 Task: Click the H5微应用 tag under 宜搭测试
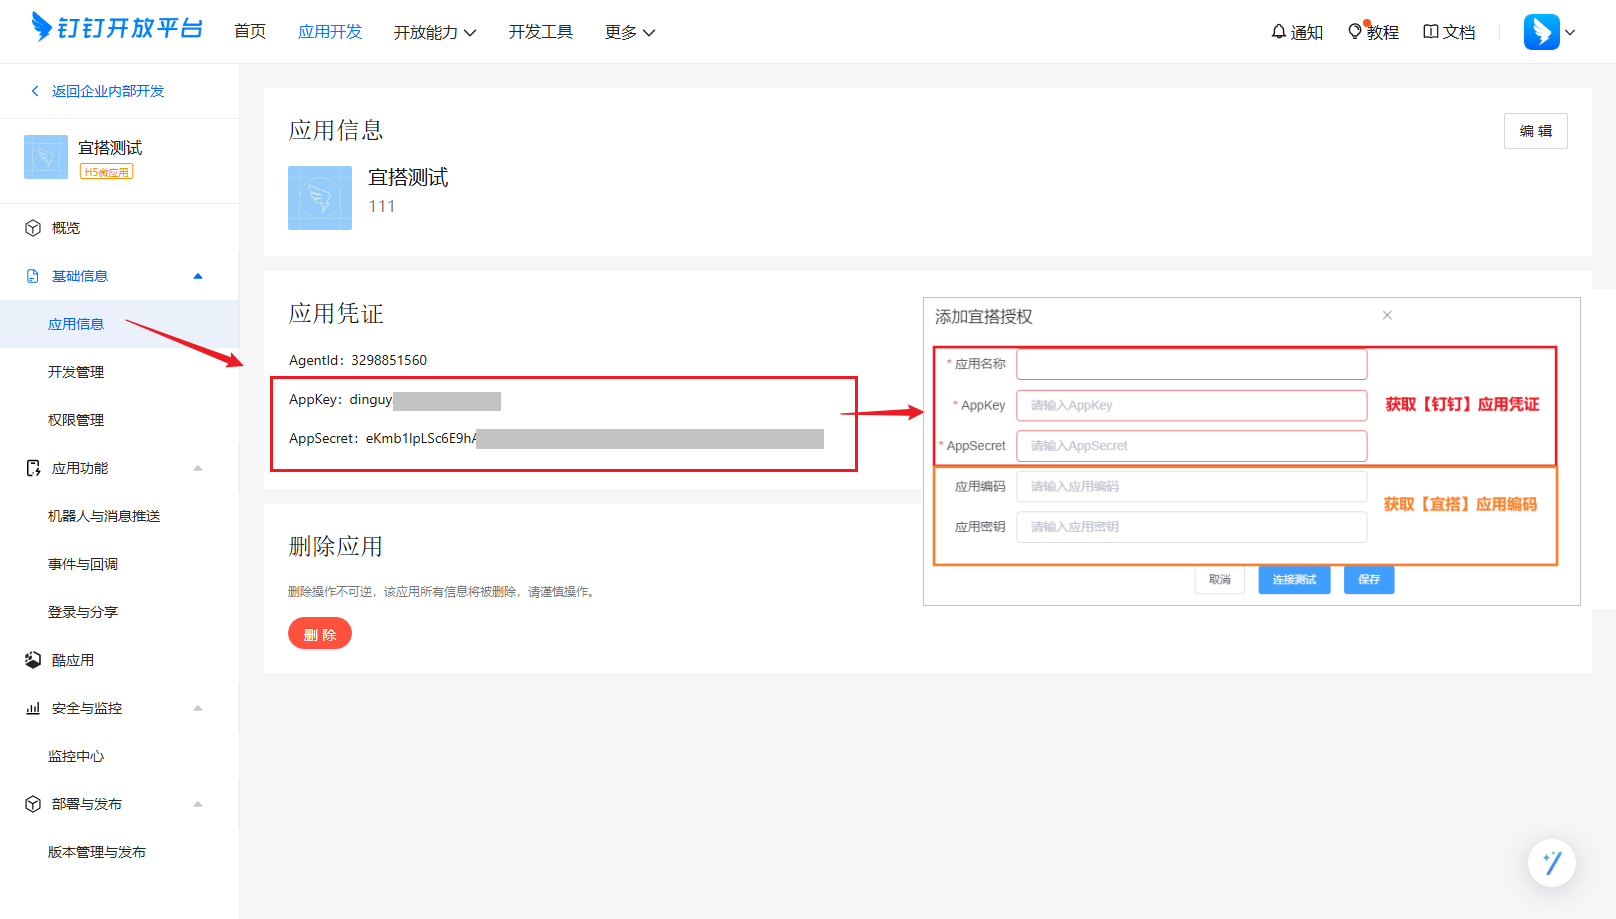point(107,172)
